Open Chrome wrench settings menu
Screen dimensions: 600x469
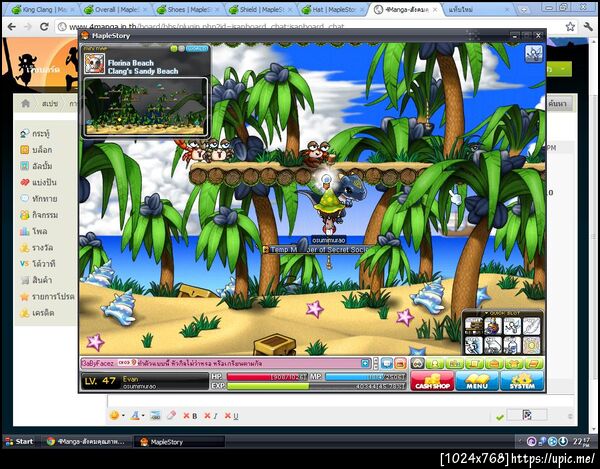[588, 26]
